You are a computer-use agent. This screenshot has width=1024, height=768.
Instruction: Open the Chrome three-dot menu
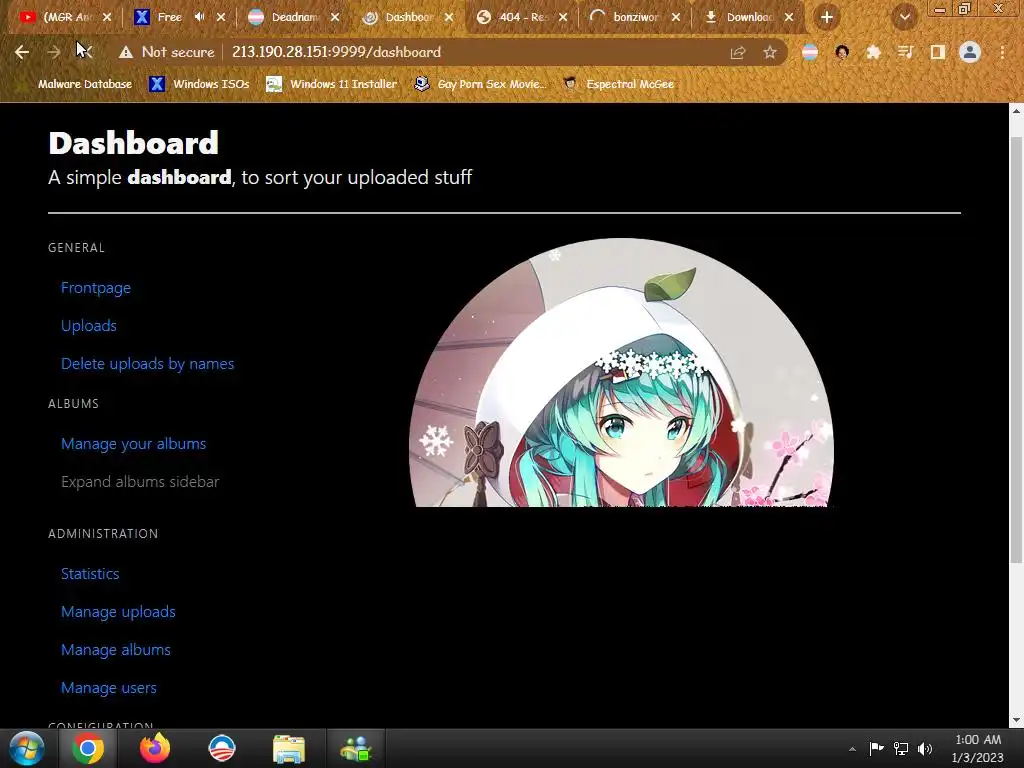pos(1002,52)
